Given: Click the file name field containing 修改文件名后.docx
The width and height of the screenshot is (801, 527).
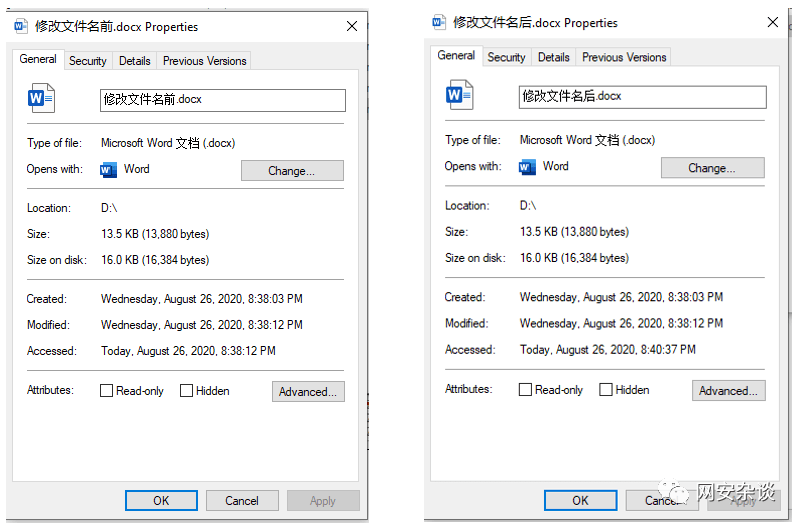Looking at the screenshot, I should 643,97.
